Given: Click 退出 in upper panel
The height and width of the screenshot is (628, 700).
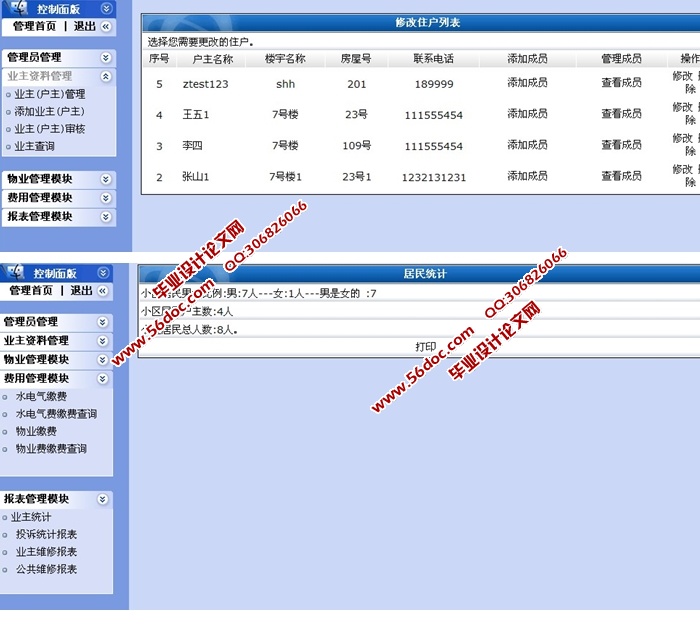Looking at the screenshot, I should pyautogui.click(x=84, y=26).
